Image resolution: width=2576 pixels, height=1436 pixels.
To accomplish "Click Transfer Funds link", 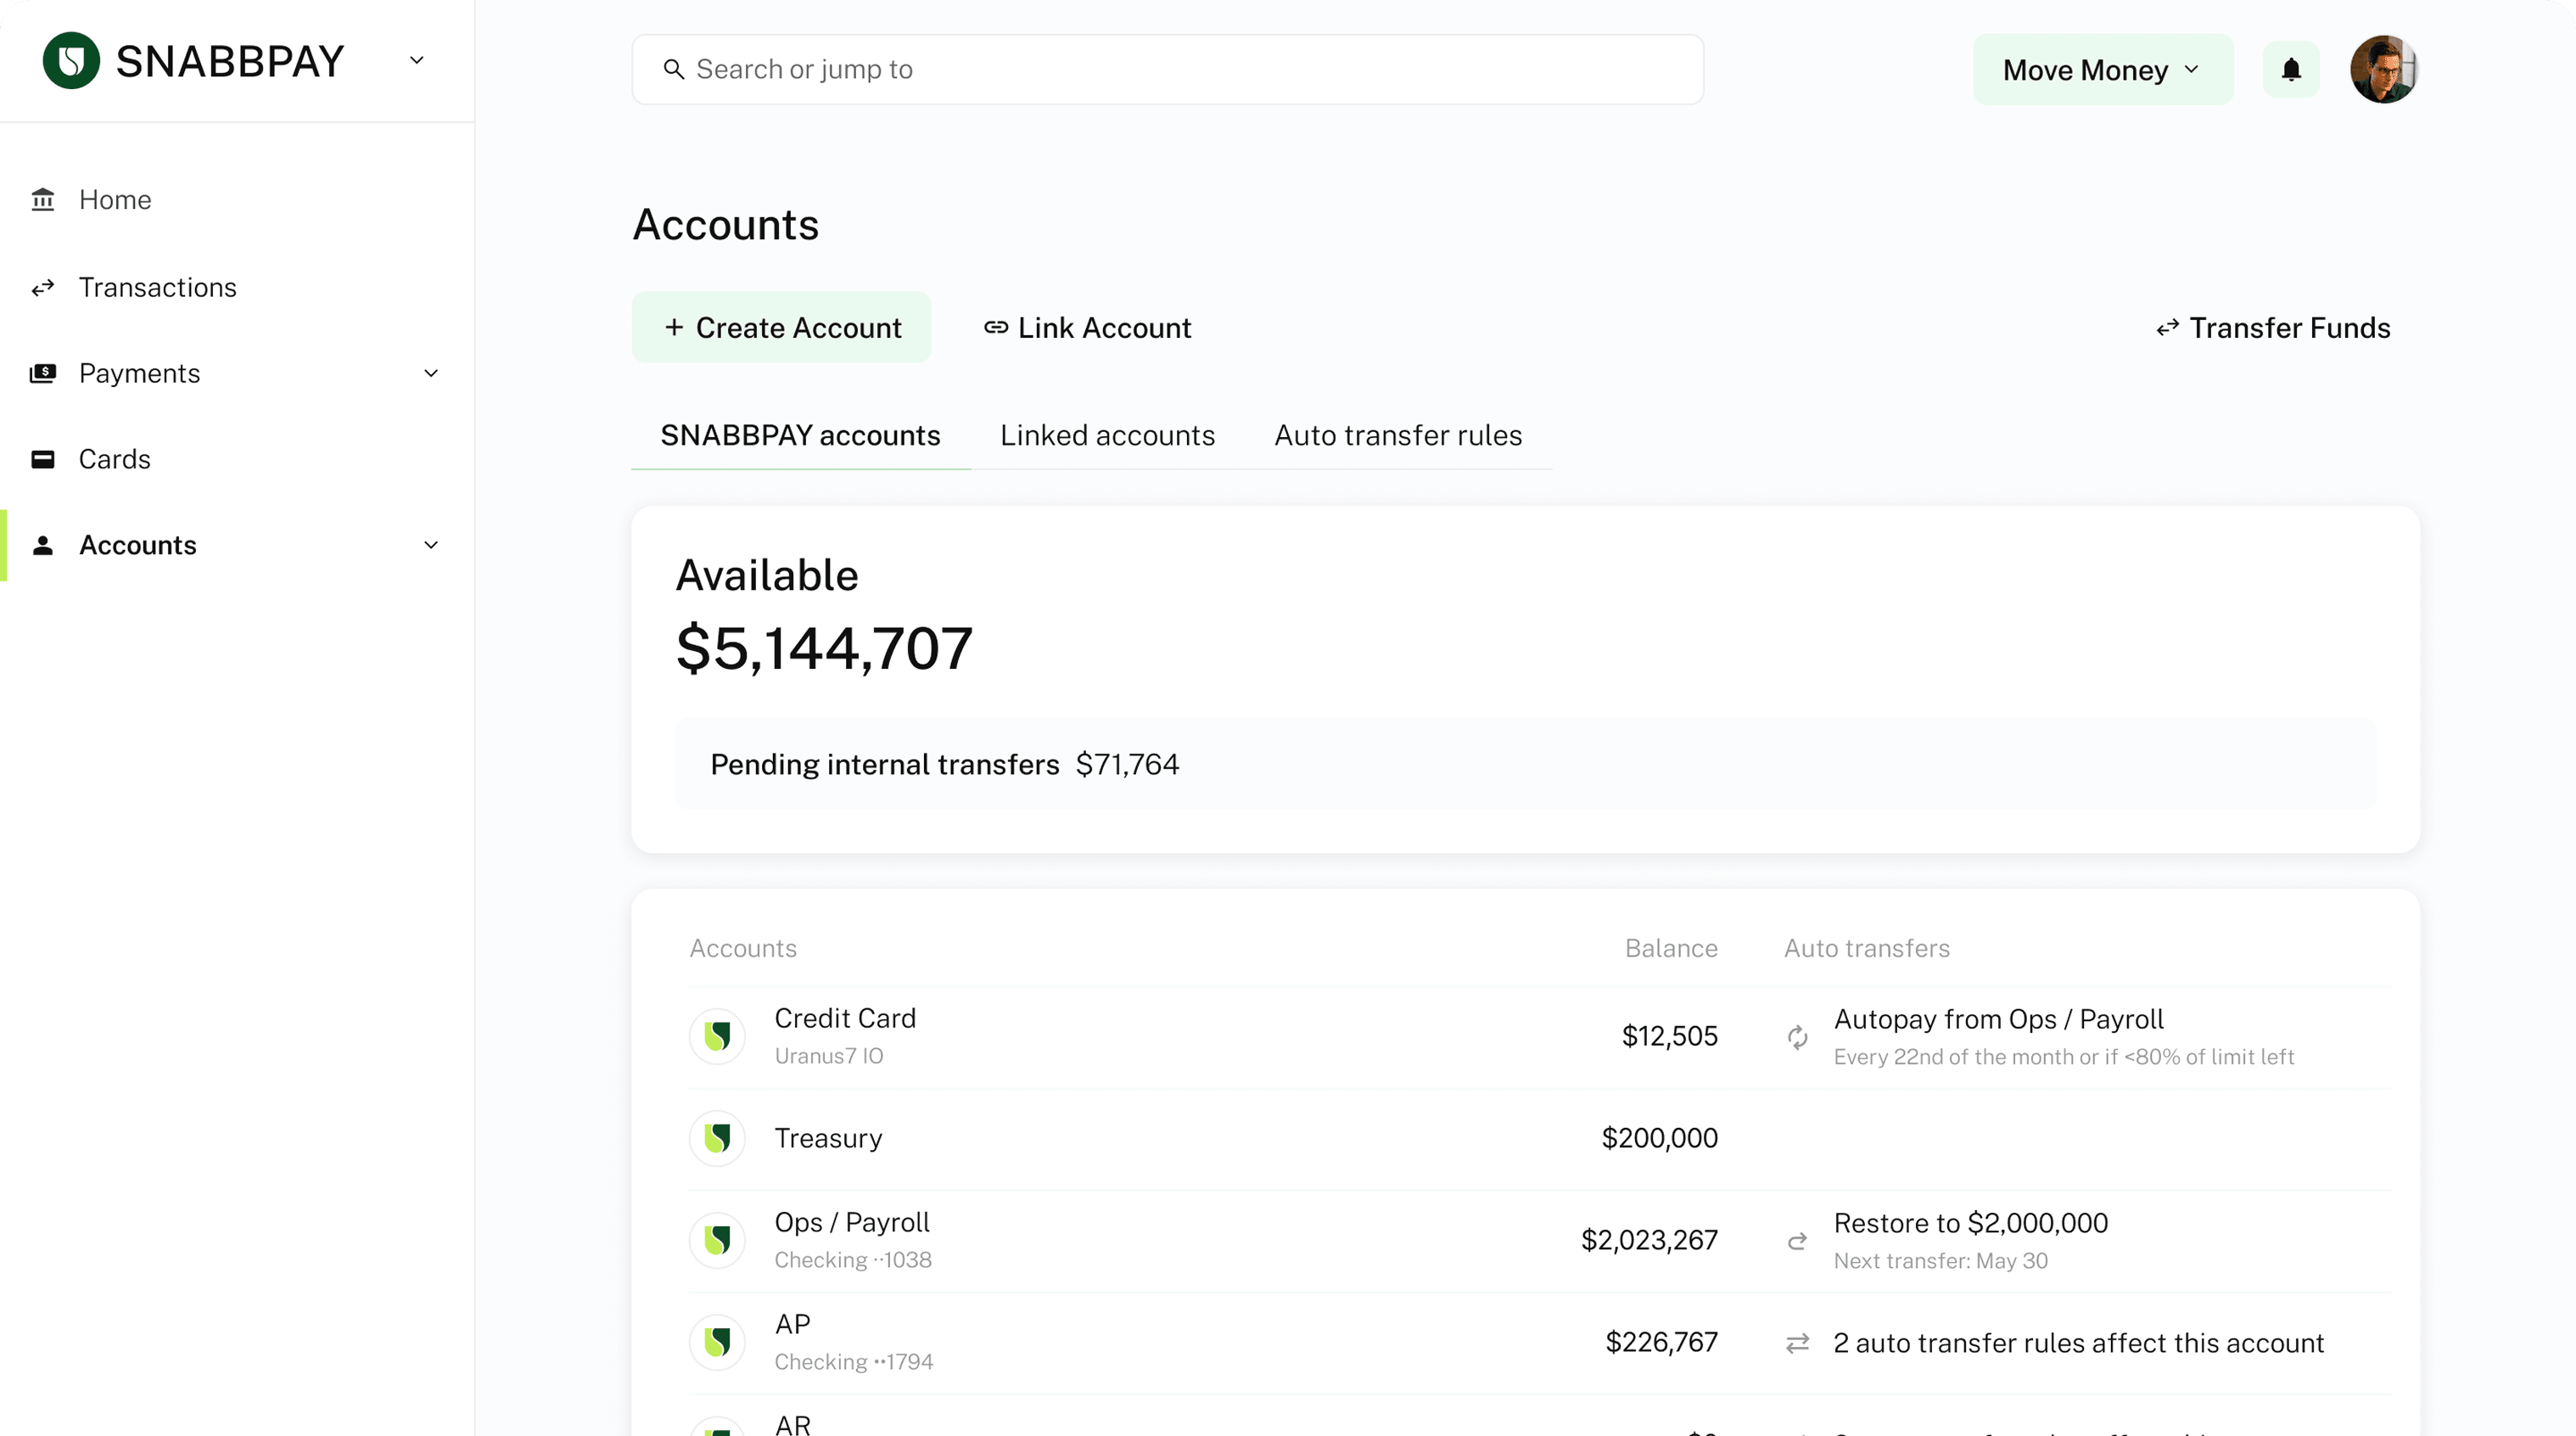I will tap(2273, 328).
